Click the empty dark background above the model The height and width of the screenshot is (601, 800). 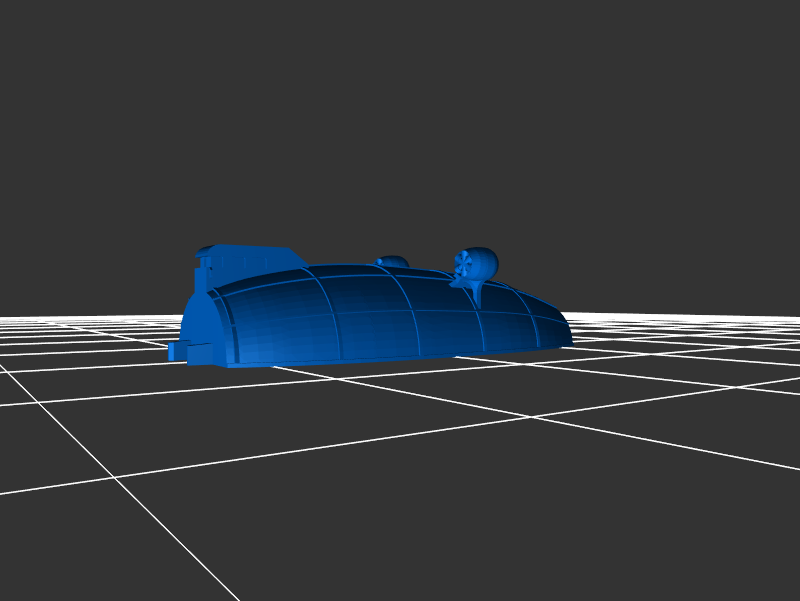pyautogui.click(x=400, y=120)
